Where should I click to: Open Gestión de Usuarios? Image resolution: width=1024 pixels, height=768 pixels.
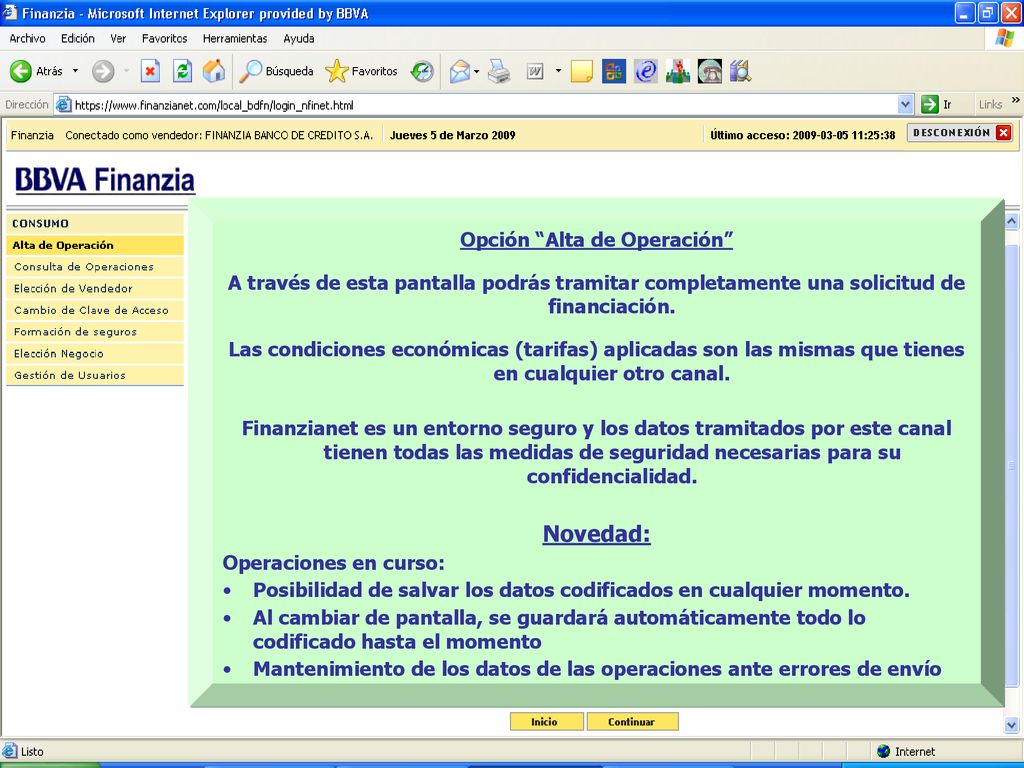pos(95,375)
